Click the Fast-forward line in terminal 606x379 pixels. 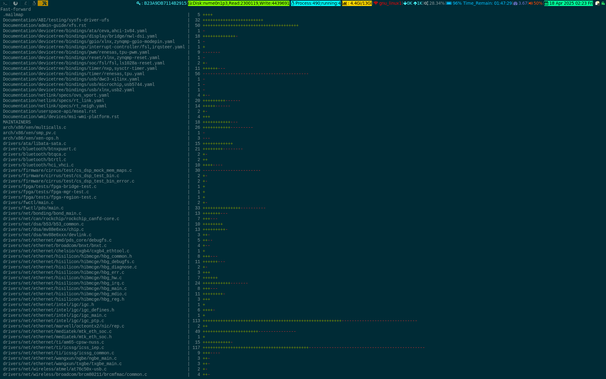coord(15,9)
